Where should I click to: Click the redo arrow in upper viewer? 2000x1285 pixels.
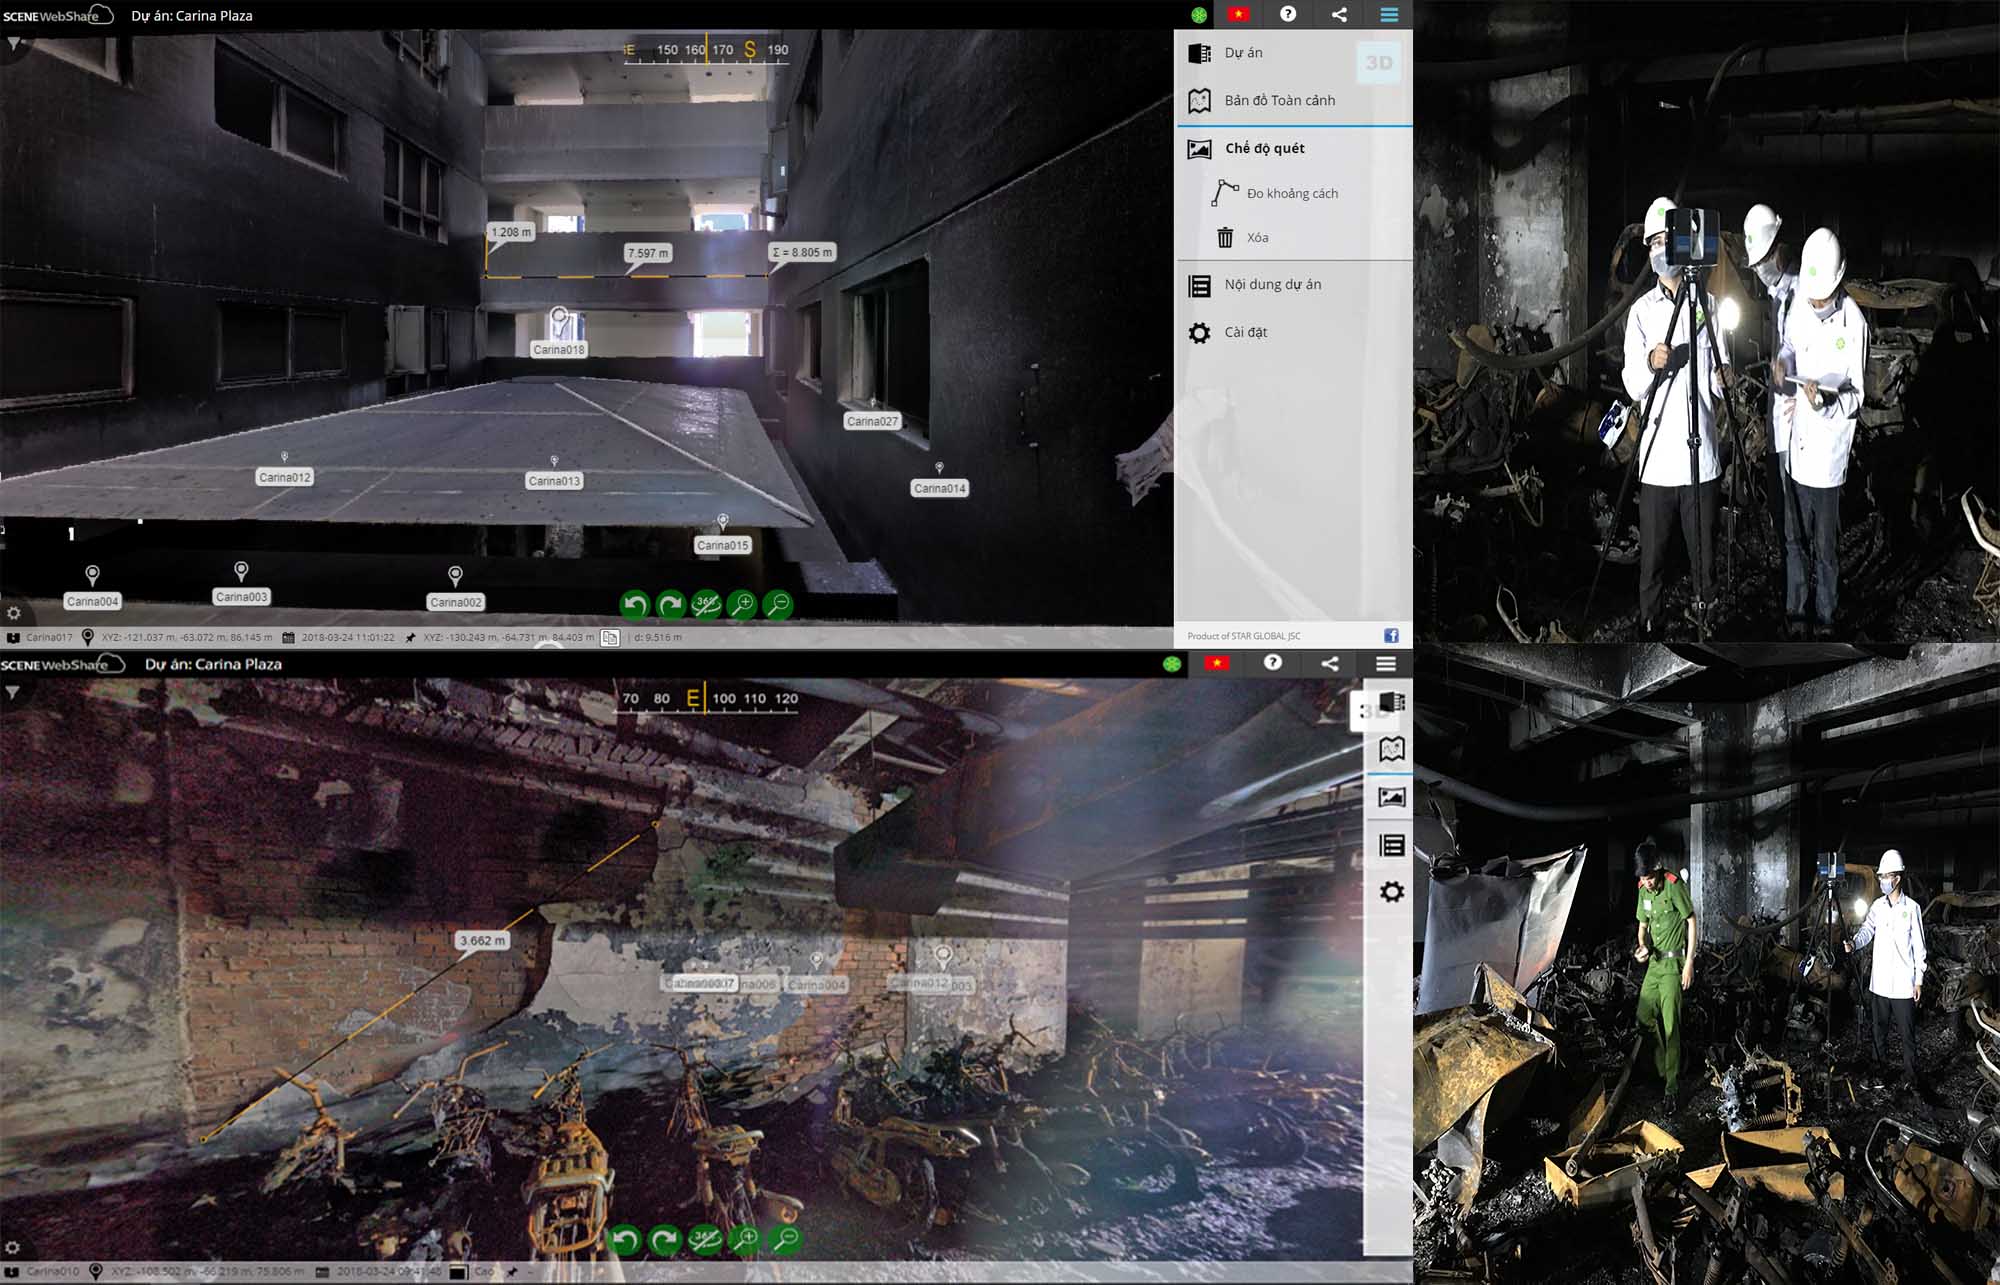point(671,604)
